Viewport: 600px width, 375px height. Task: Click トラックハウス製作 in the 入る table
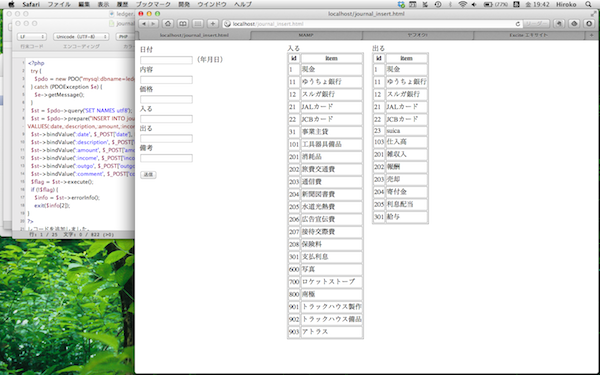(331, 307)
